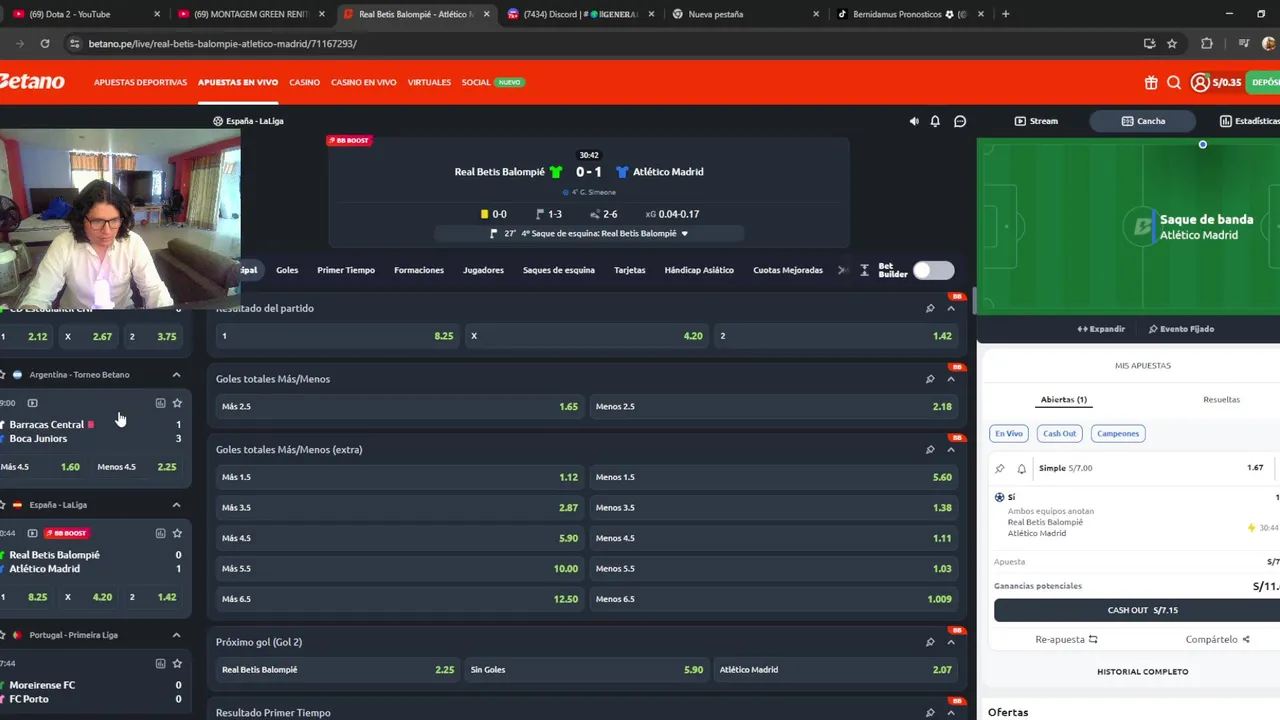1280x720 pixels.
Task: Open stream icon for Barracas Central match
Action: click(x=32, y=403)
